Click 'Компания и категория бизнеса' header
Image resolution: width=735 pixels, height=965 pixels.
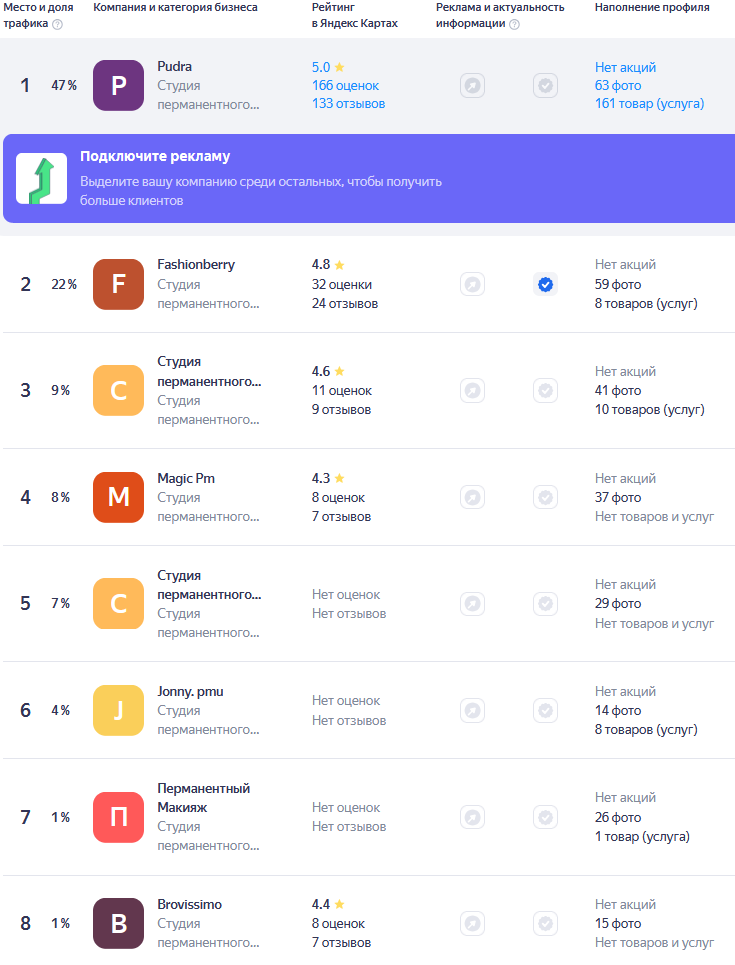pyautogui.click(x=175, y=7)
